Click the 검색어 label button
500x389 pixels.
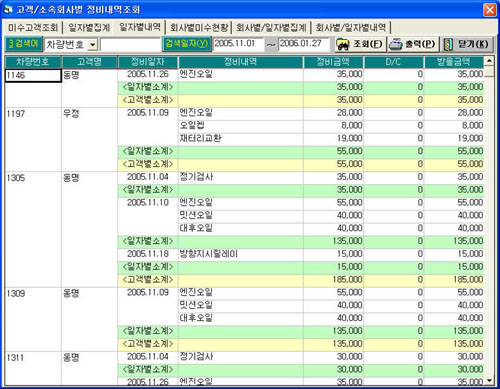click(23, 44)
